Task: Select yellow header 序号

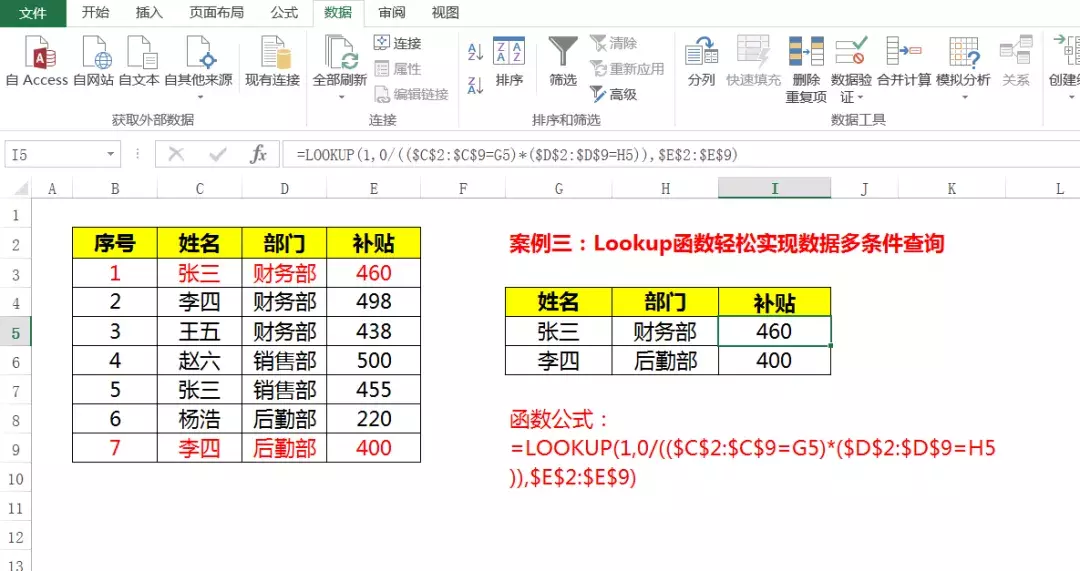Action: (x=115, y=243)
